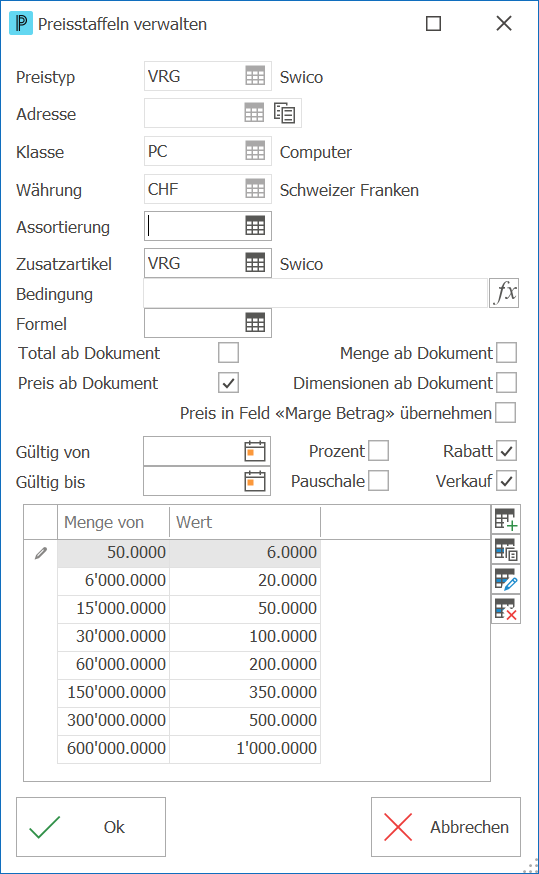Image resolution: width=539 pixels, height=874 pixels.
Task: Click the app logo in title bar
Action: pyautogui.click(x=21, y=23)
